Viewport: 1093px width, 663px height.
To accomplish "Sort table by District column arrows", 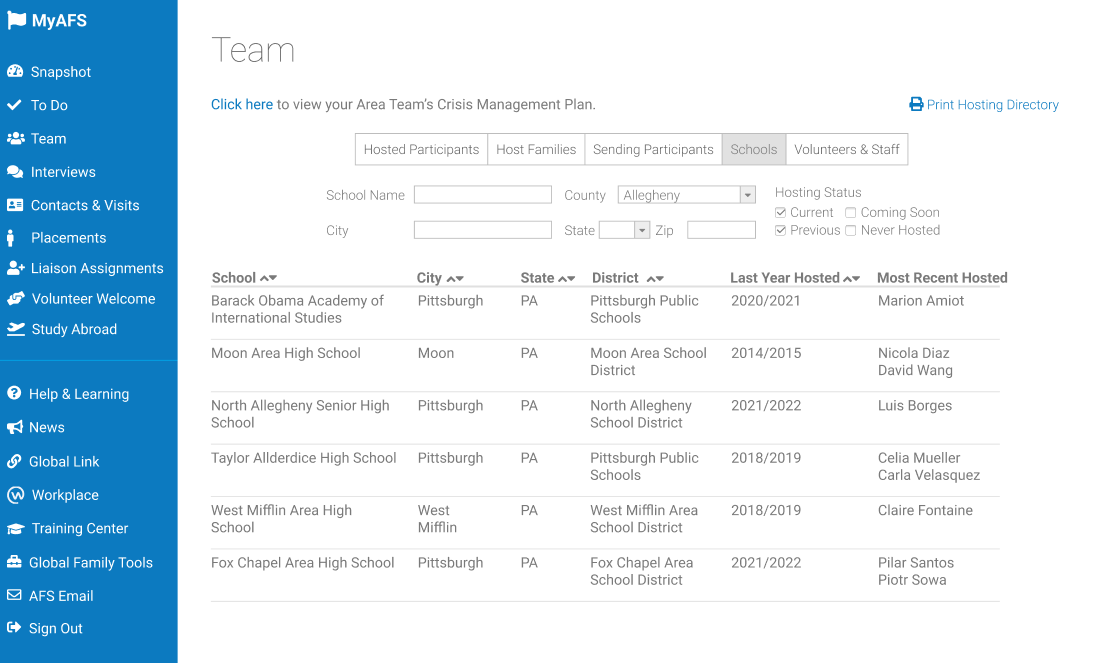I will click(x=655, y=278).
